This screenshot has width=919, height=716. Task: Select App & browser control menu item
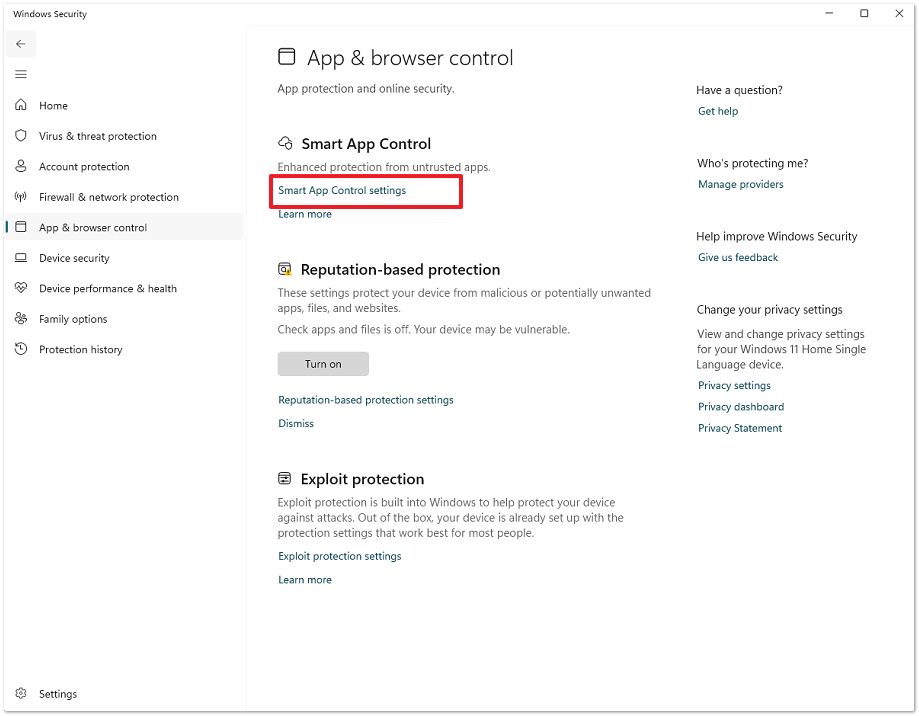pos(93,228)
